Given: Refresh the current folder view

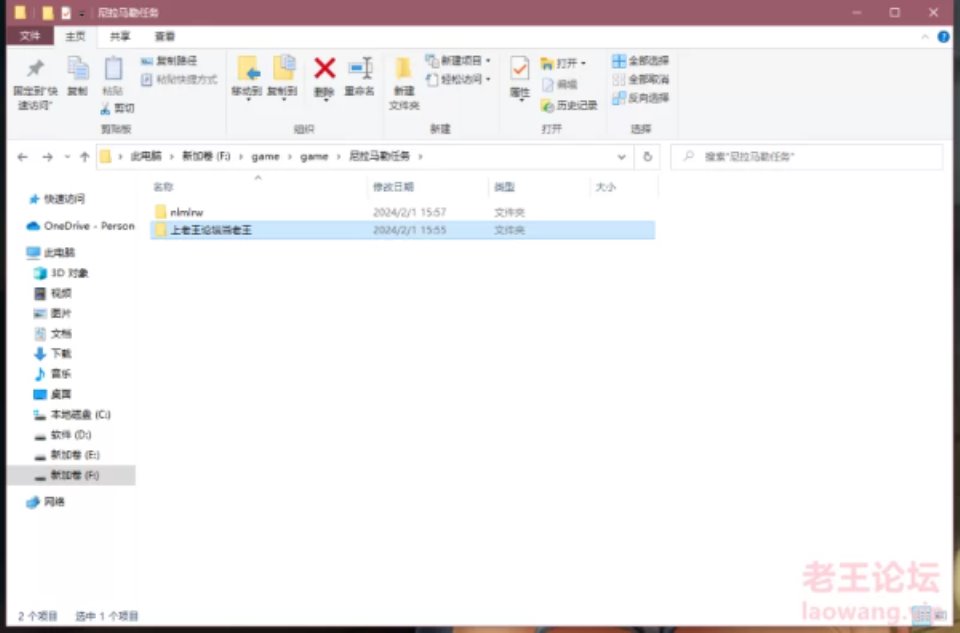Looking at the screenshot, I should (648, 157).
